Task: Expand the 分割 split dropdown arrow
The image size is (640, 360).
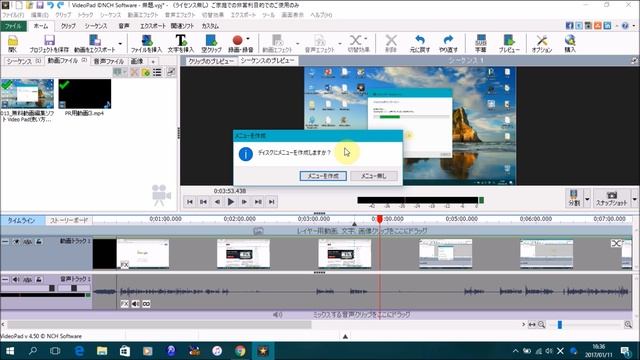Action: [587, 199]
